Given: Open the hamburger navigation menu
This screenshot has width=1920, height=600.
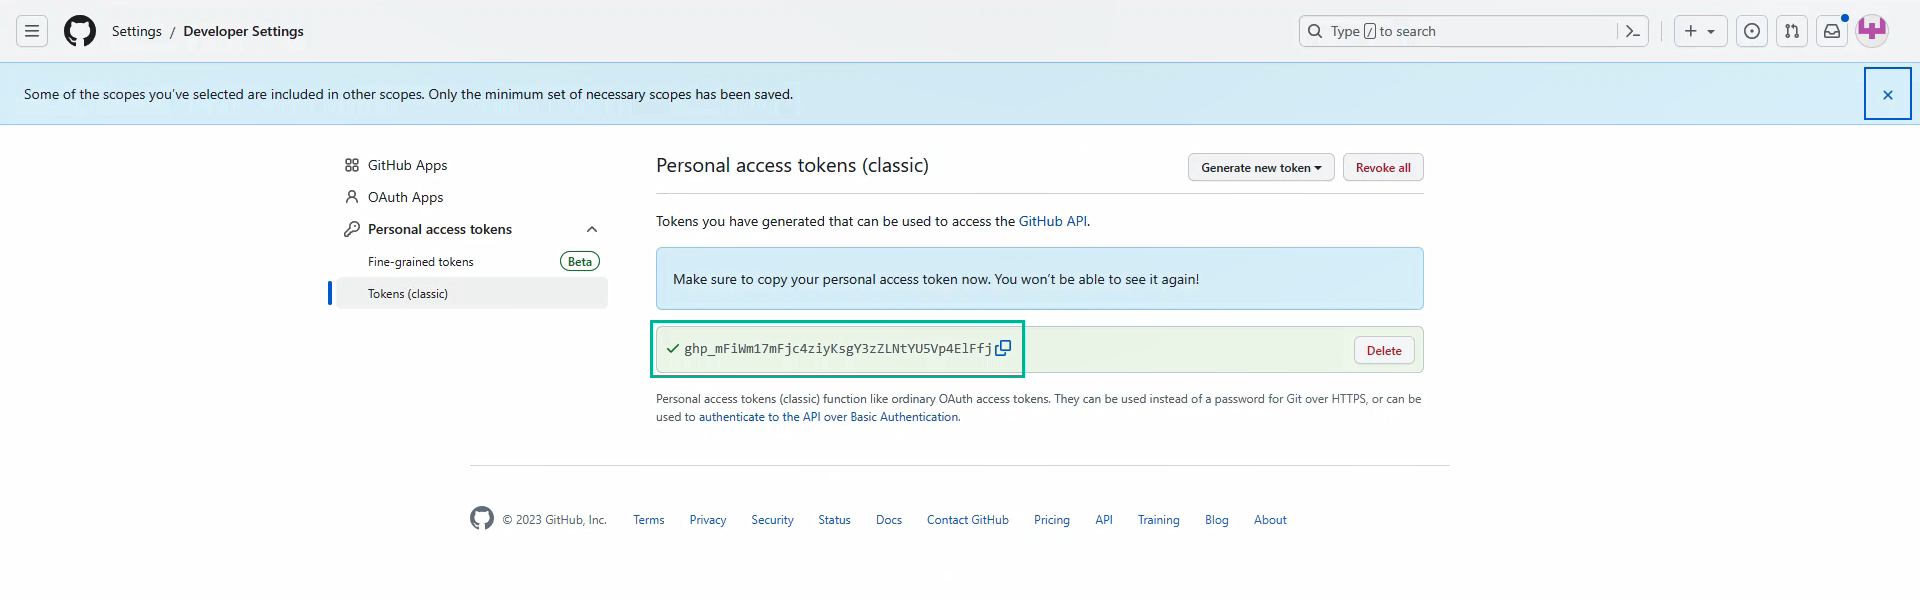Looking at the screenshot, I should point(32,31).
